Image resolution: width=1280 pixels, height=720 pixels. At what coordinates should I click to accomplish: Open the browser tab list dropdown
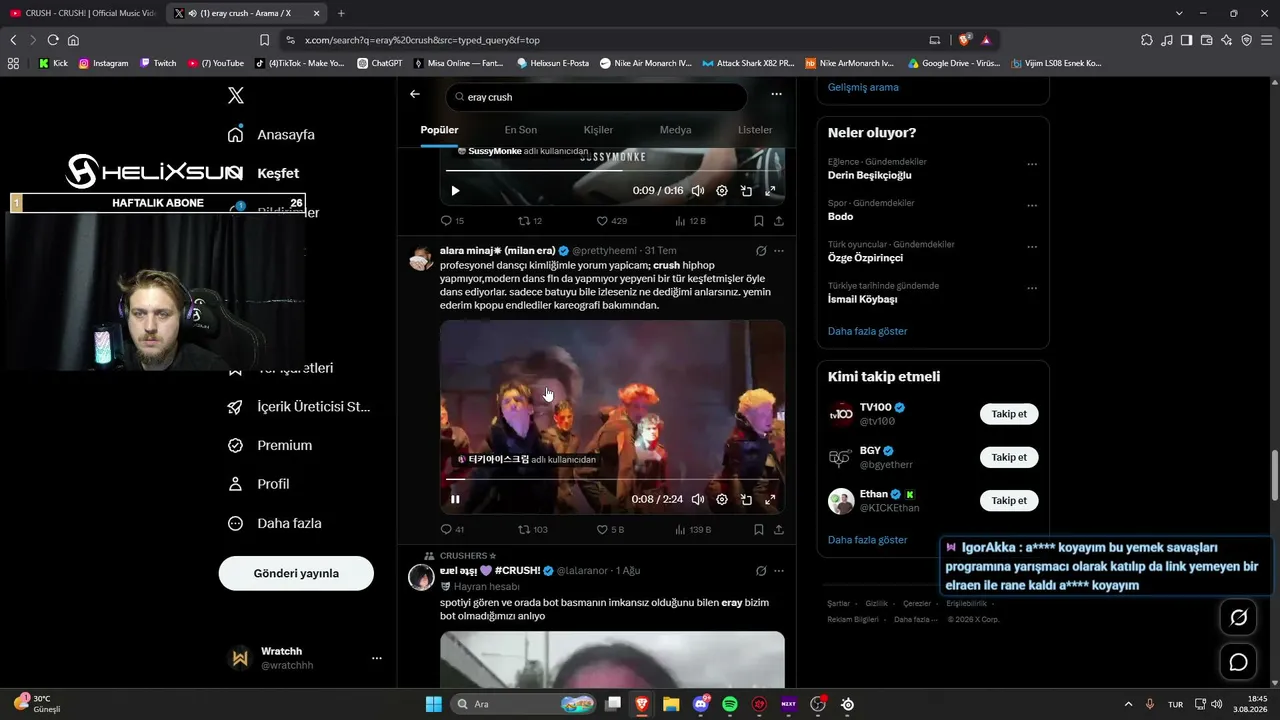pos(1179,13)
